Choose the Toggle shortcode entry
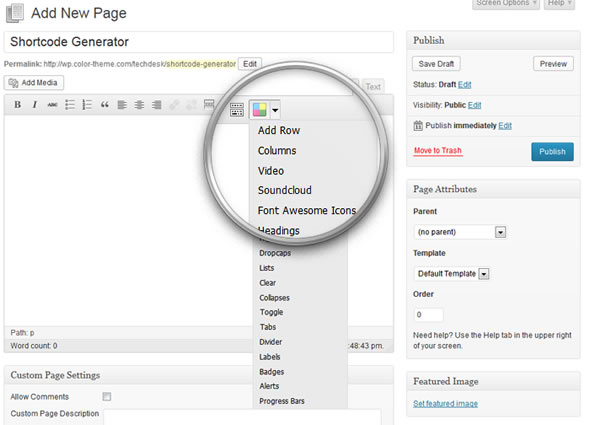The image size is (590, 425). [271, 312]
